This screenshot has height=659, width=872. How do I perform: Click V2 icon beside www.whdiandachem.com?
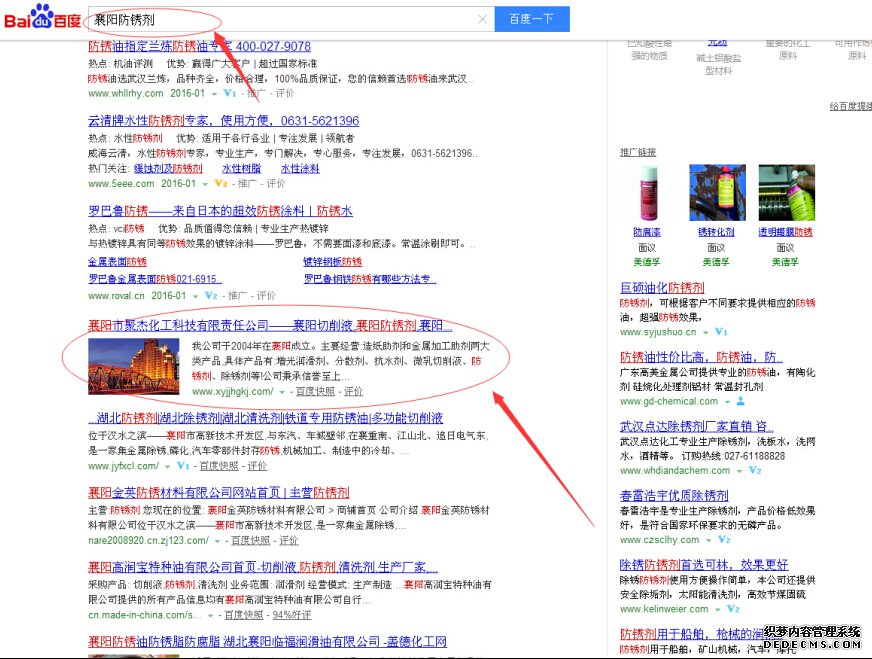(755, 470)
